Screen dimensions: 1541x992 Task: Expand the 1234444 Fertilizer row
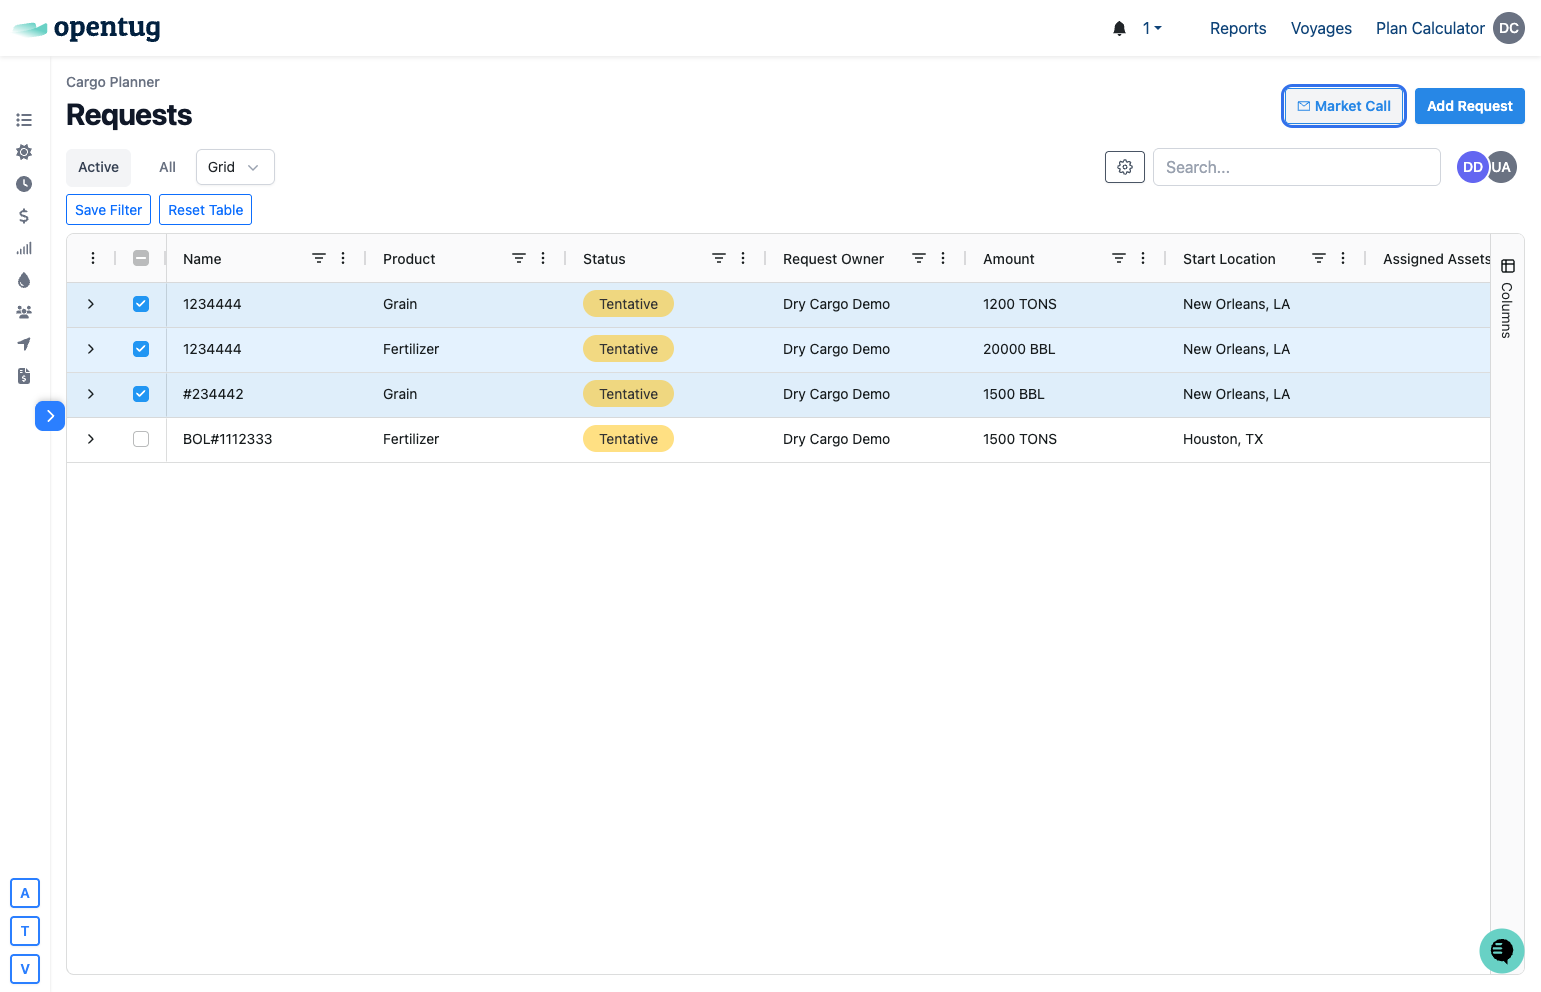(x=91, y=349)
